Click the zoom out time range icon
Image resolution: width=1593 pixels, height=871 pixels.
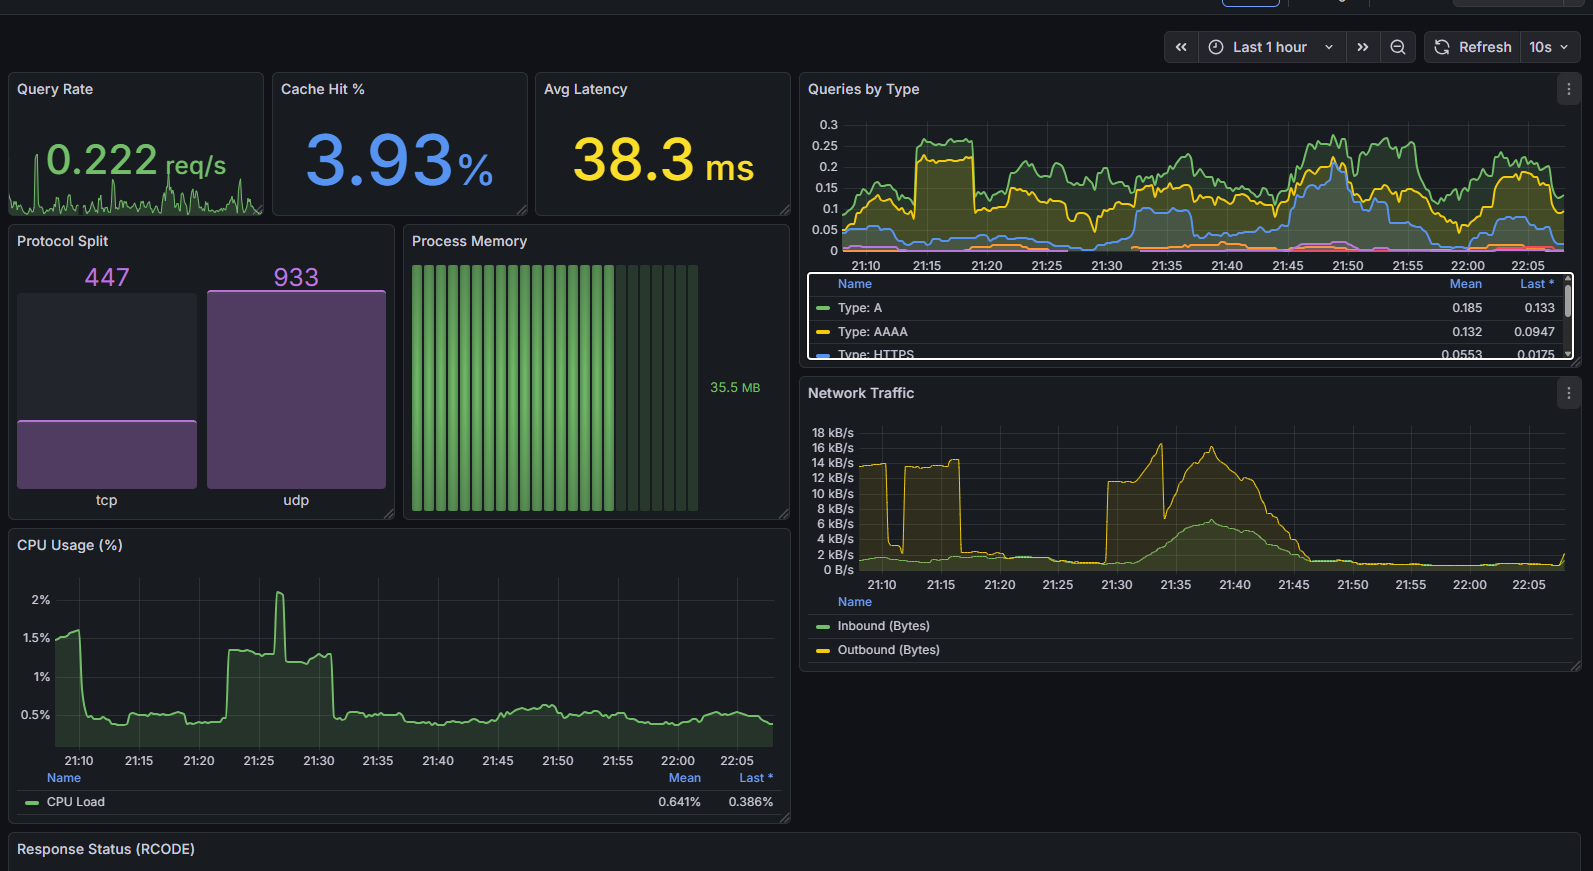click(1397, 47)
